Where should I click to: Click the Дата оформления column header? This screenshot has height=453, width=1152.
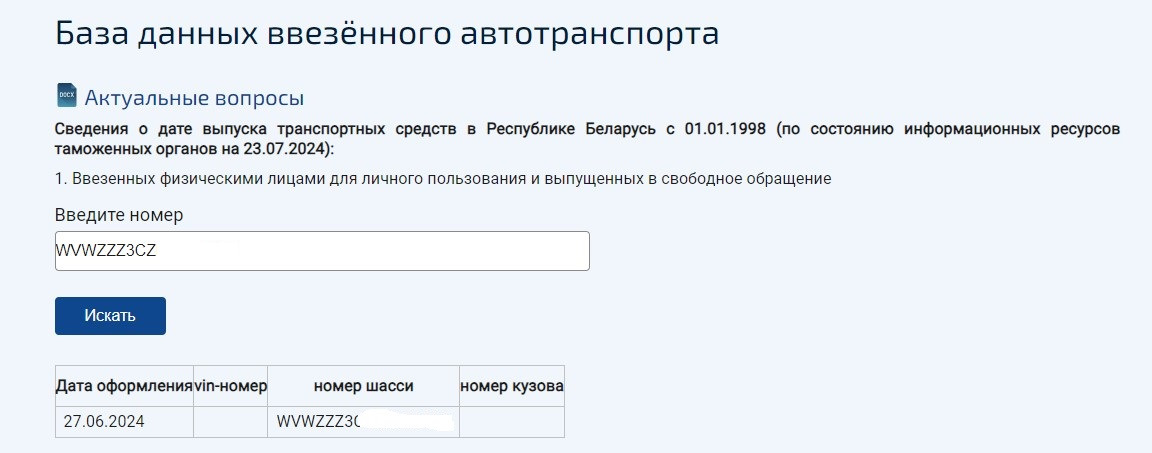(x=124, y=386)
